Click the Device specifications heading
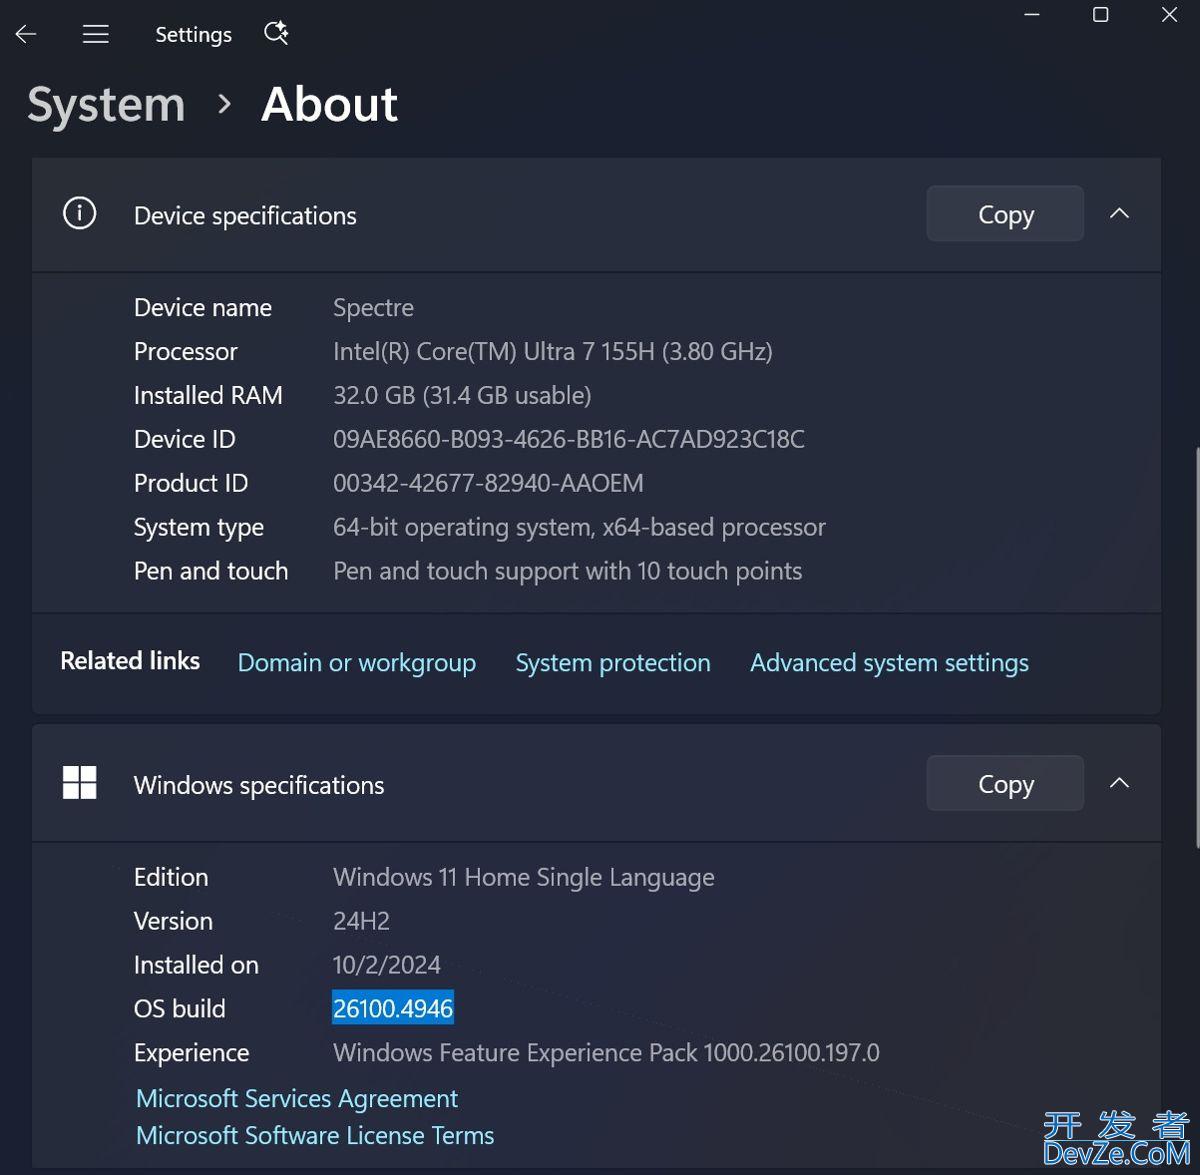The width and height of the screenshot is (1200, 1175). 245,216
